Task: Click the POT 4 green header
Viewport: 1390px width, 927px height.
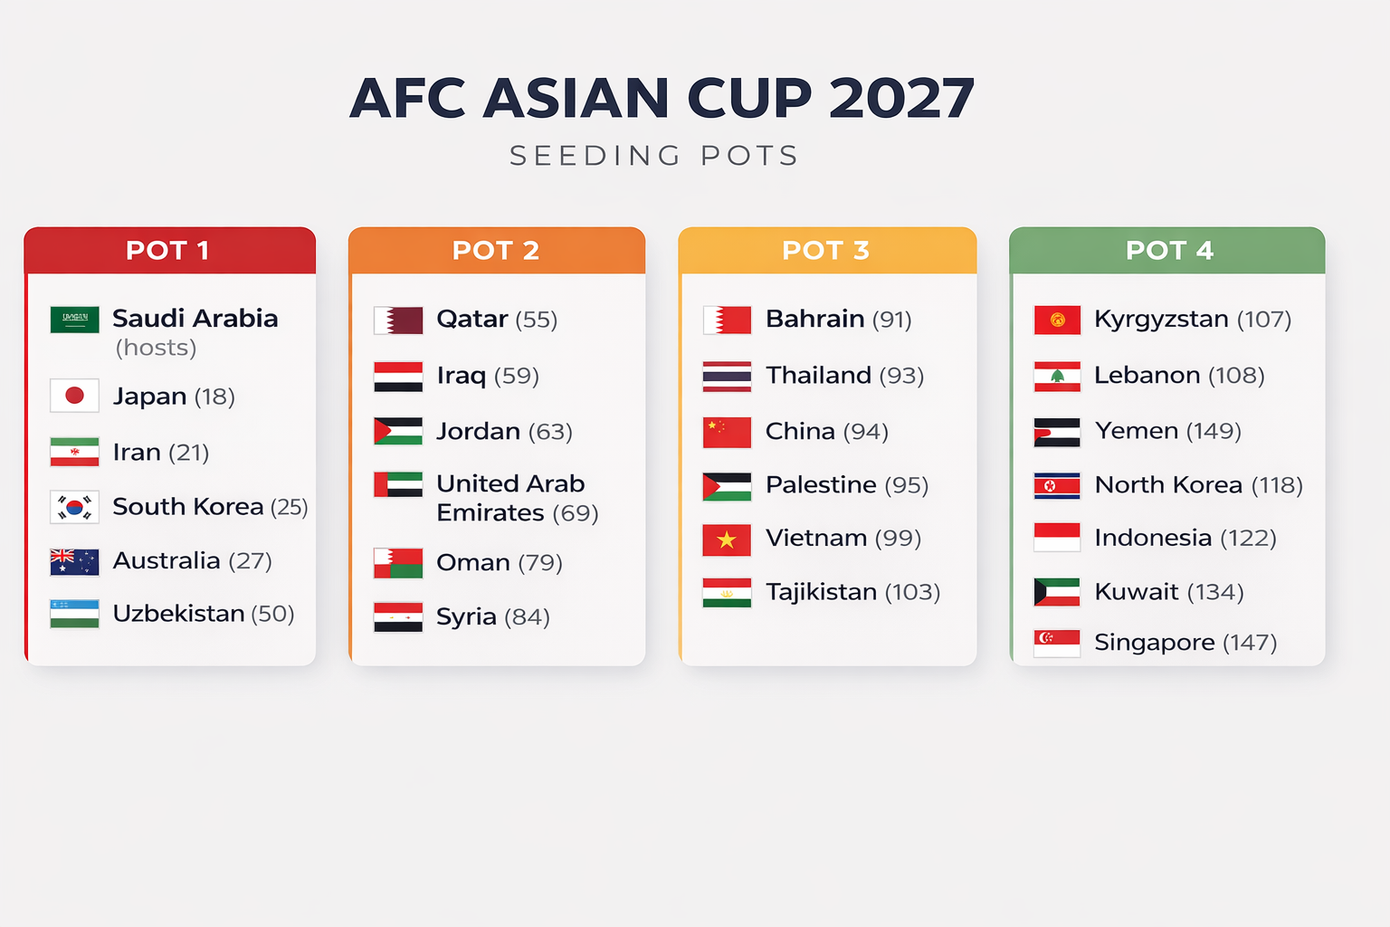Action: [x=1167, y=250]
